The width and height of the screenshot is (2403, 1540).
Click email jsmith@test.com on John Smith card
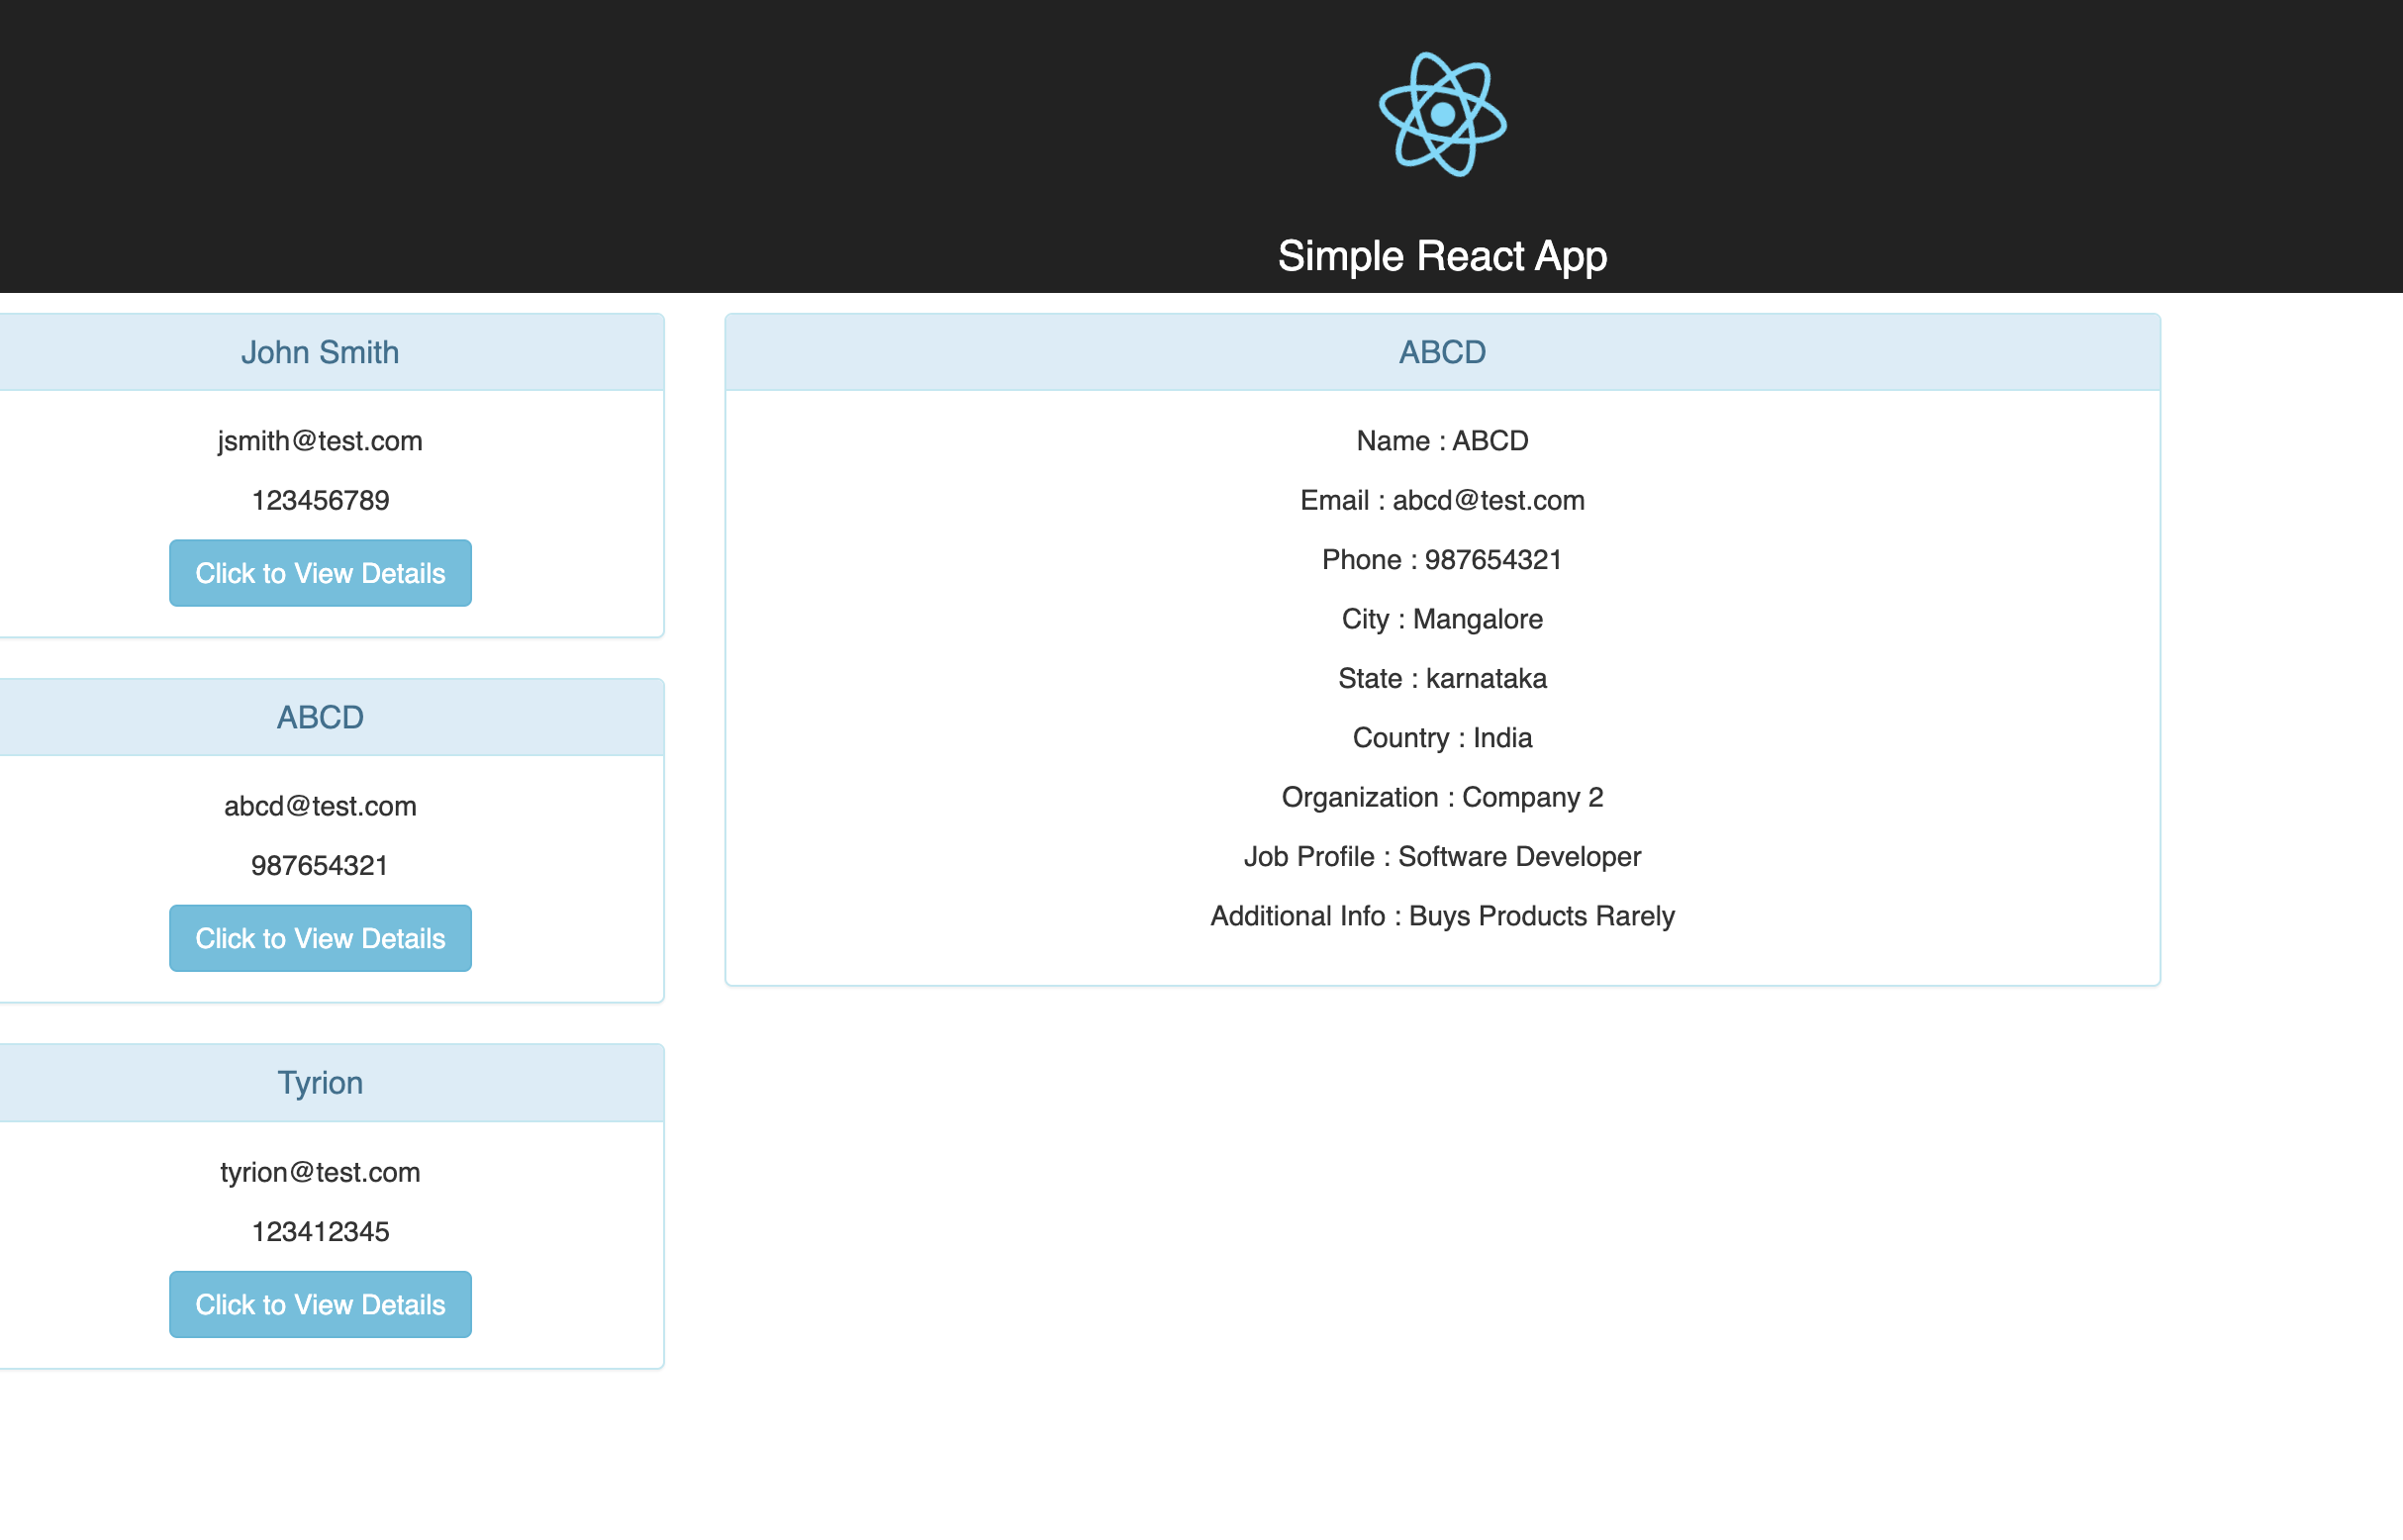[x=320, y=440]
